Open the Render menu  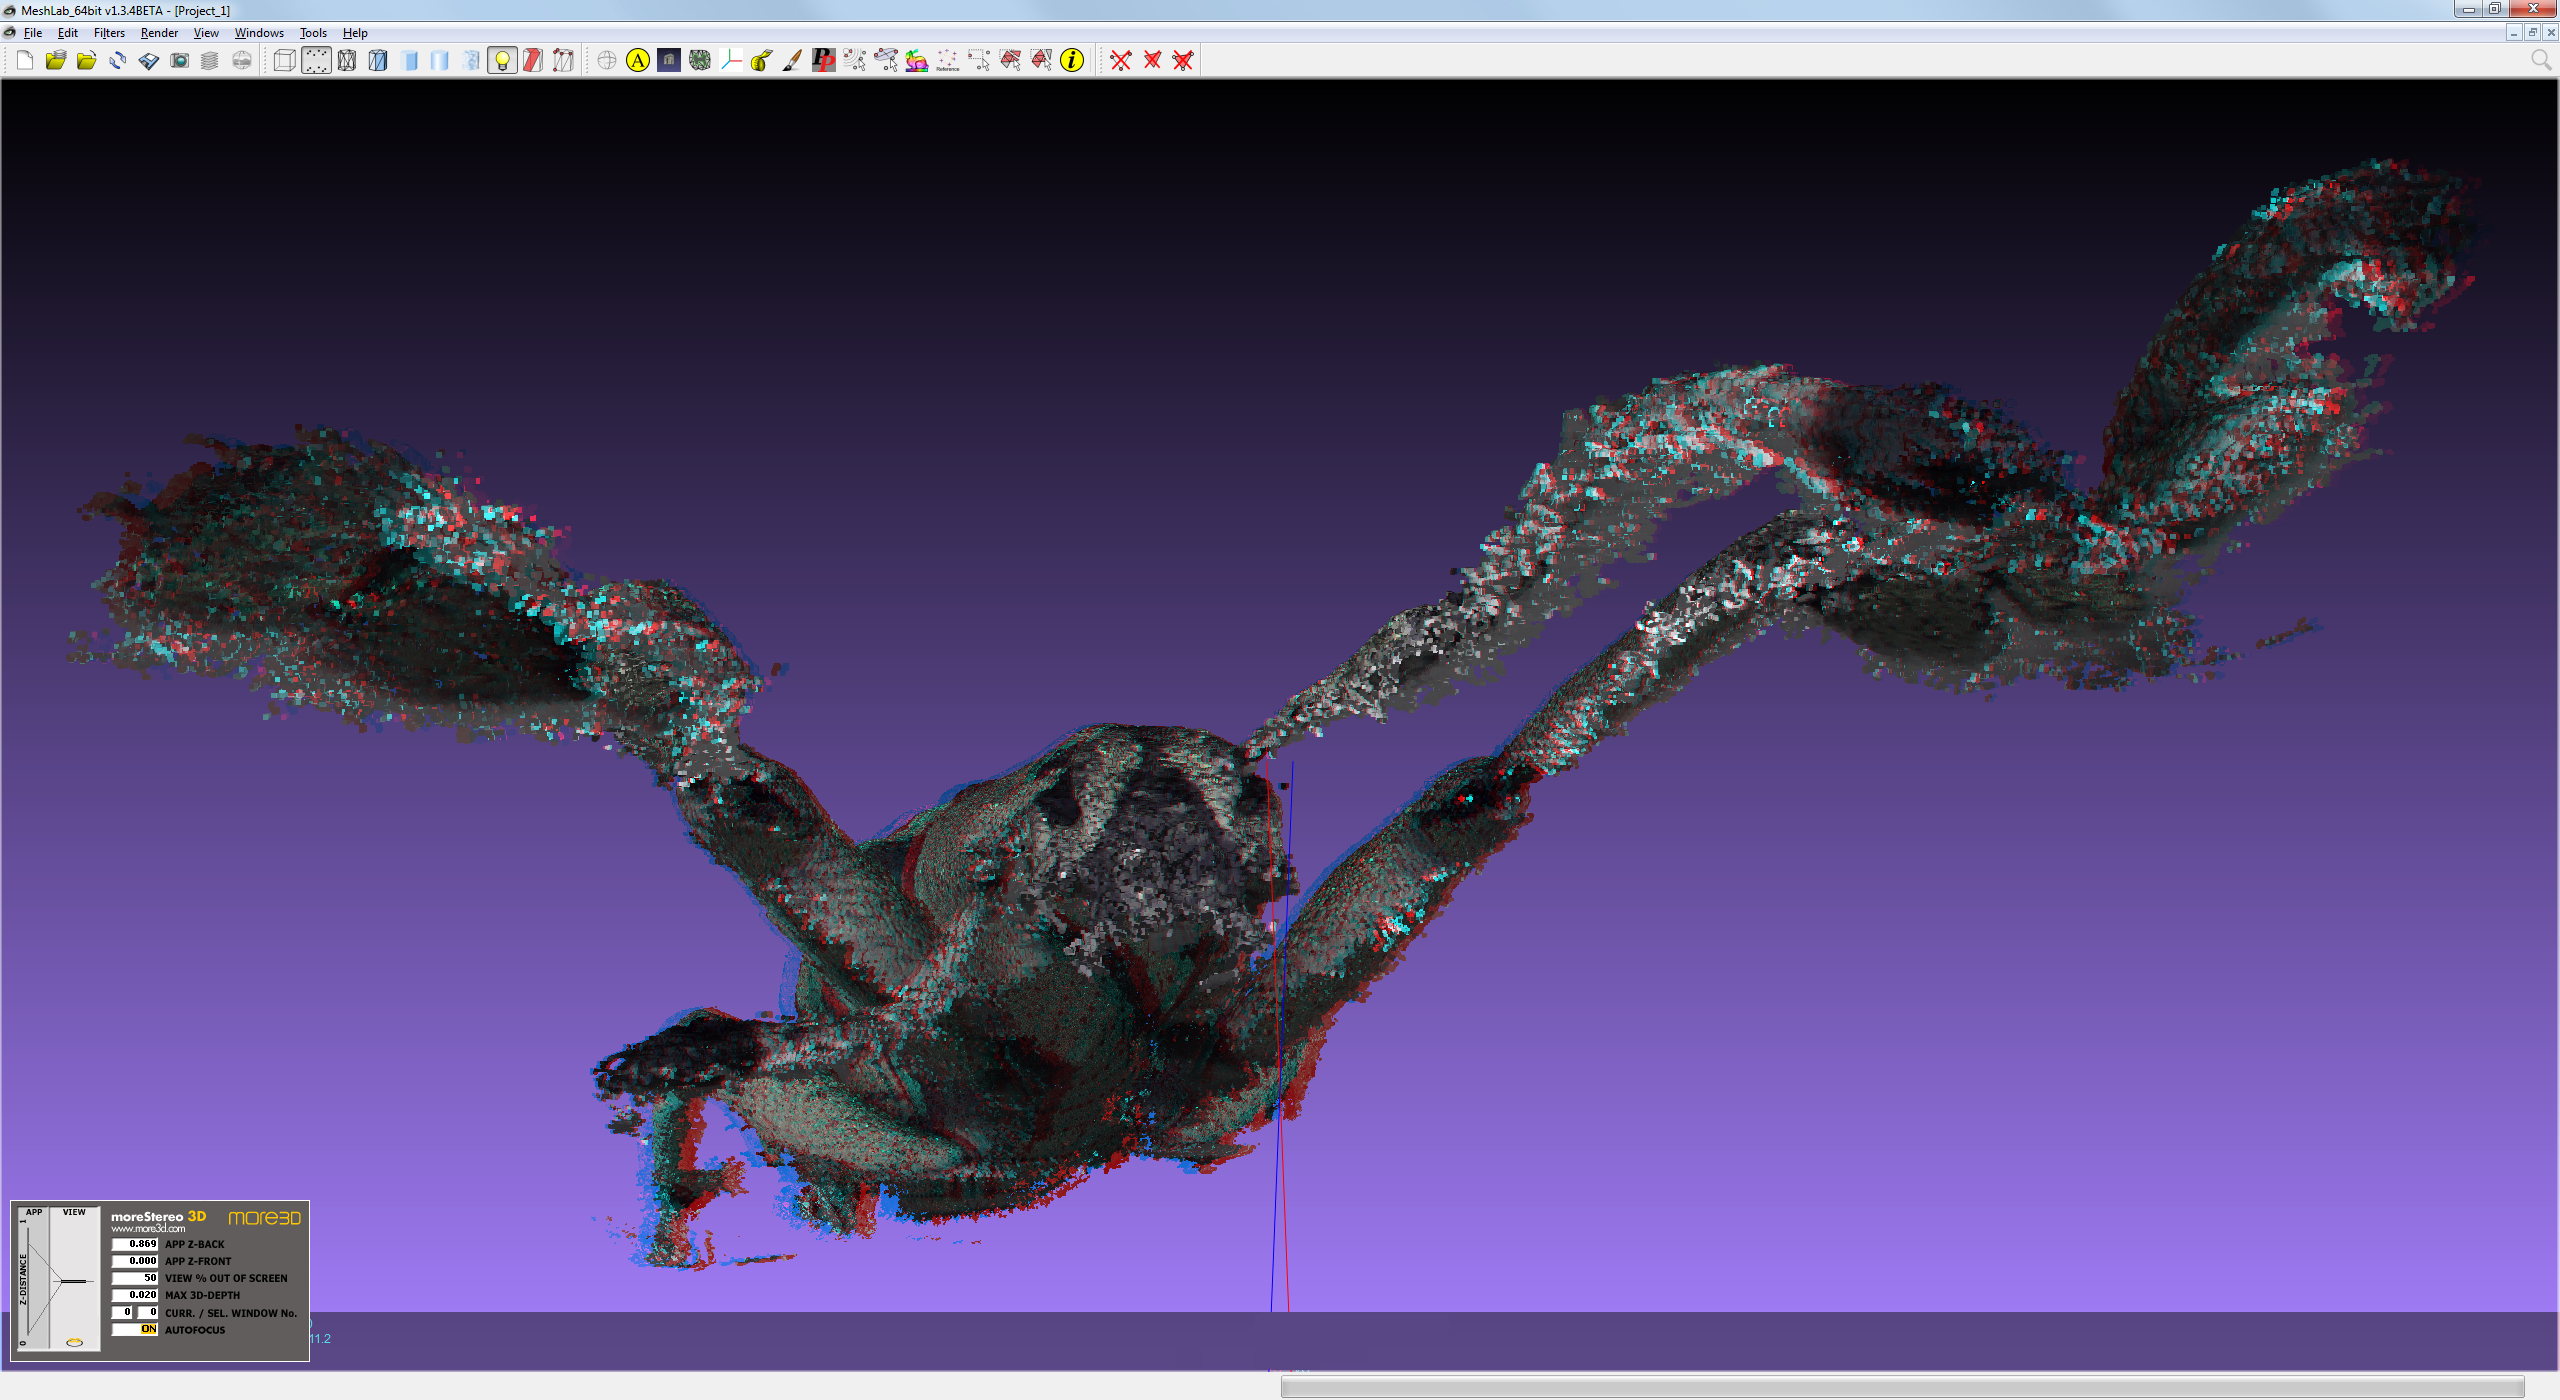(x=159, y=33)
